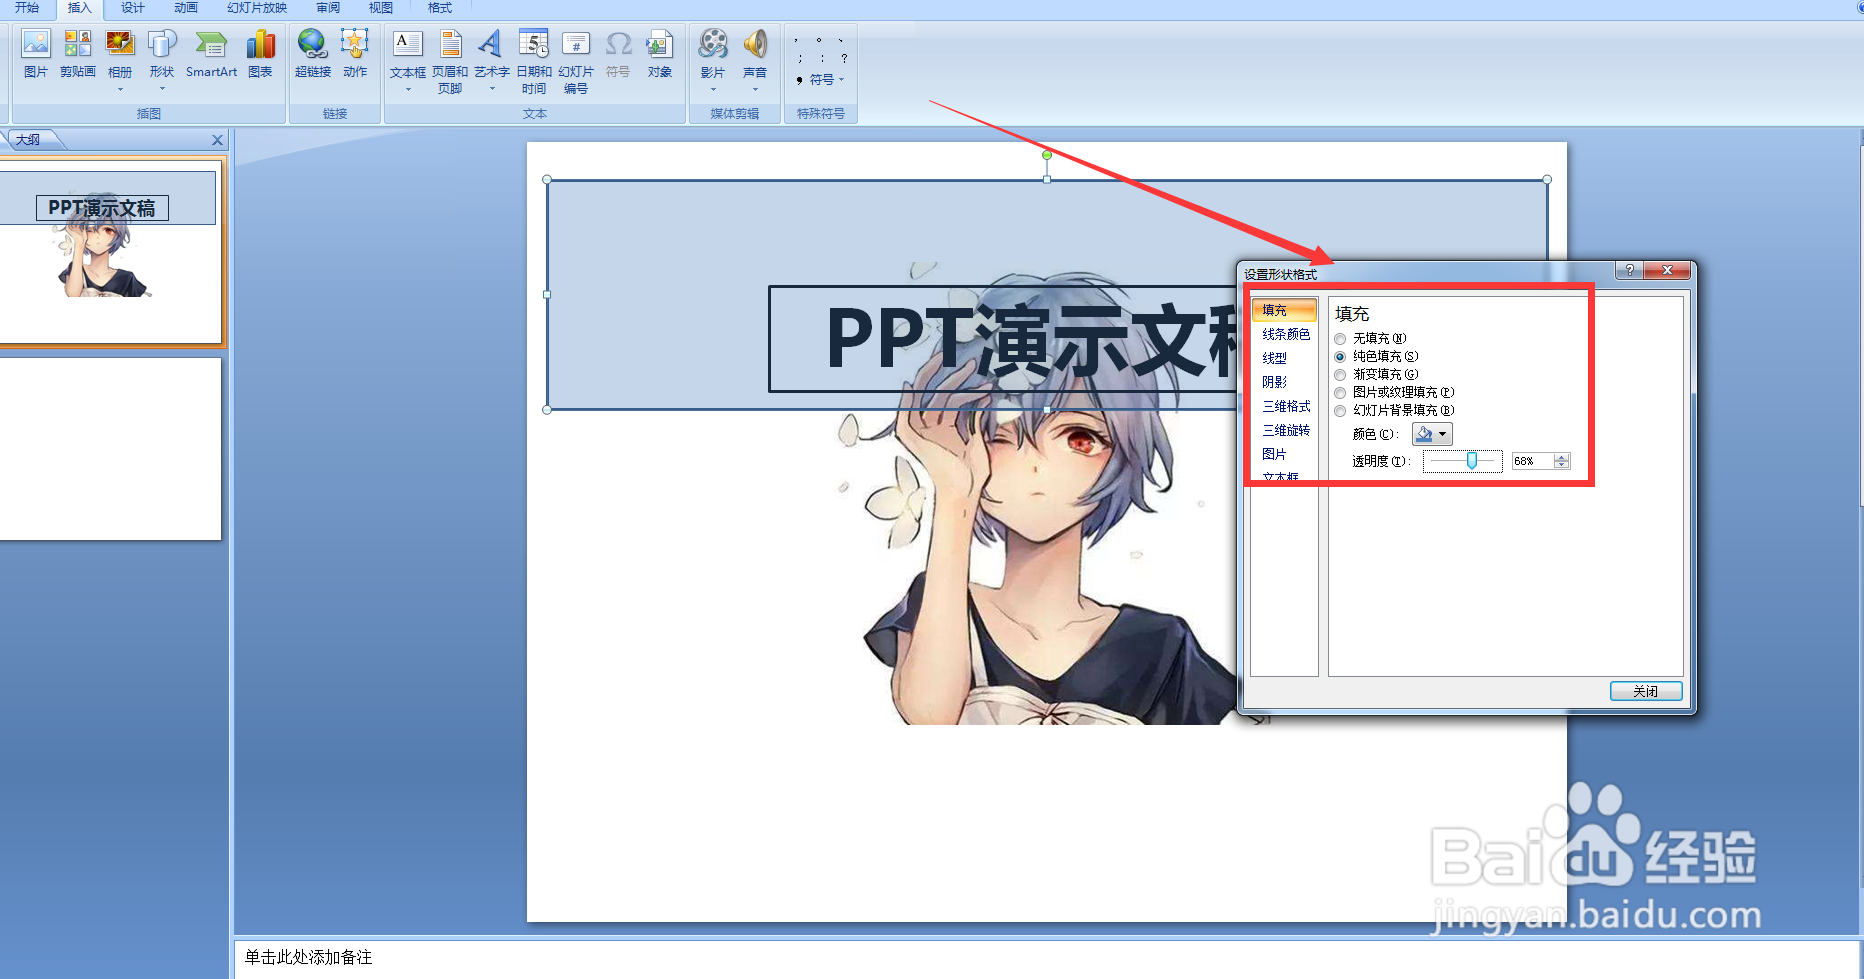The image size is (1864, 979).
Task: Close the 大纲 outline pane with X
Action: 217,140
